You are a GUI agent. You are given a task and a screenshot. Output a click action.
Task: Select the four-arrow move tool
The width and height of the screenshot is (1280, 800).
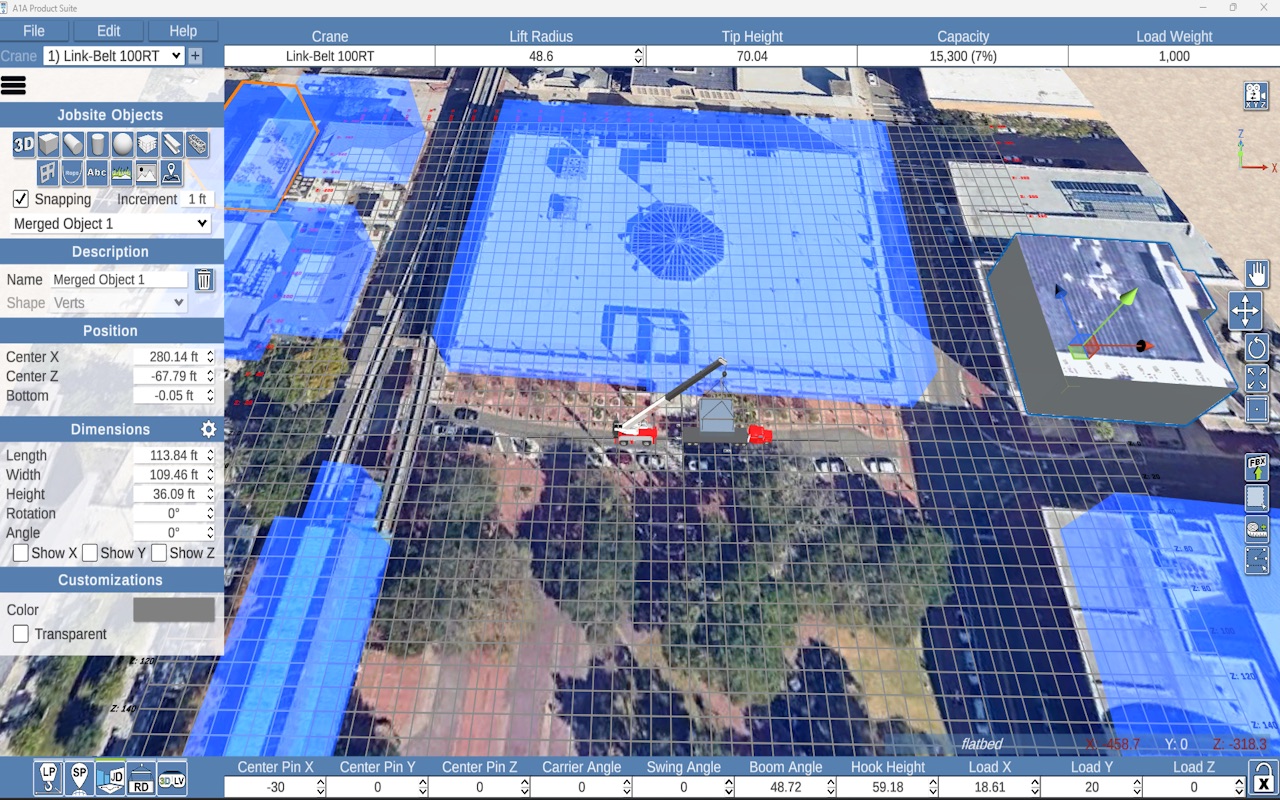1245,311
